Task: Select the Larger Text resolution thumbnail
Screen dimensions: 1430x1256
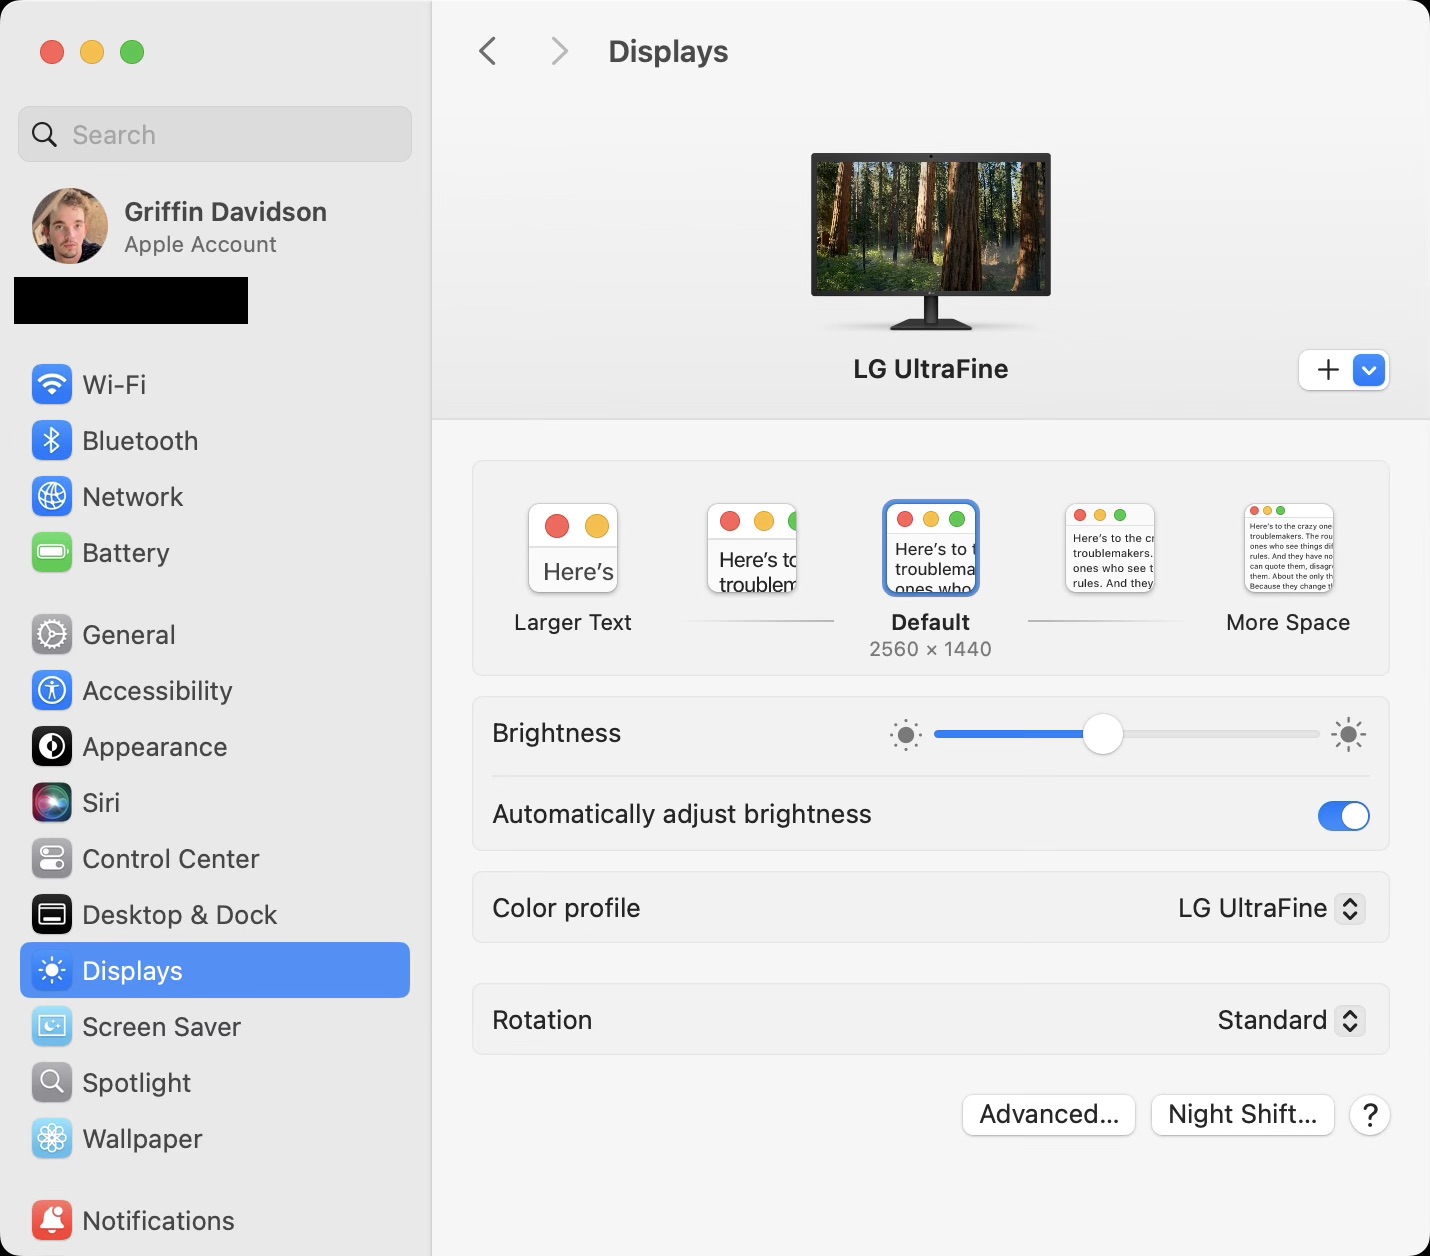Action: tap(573, 548)
